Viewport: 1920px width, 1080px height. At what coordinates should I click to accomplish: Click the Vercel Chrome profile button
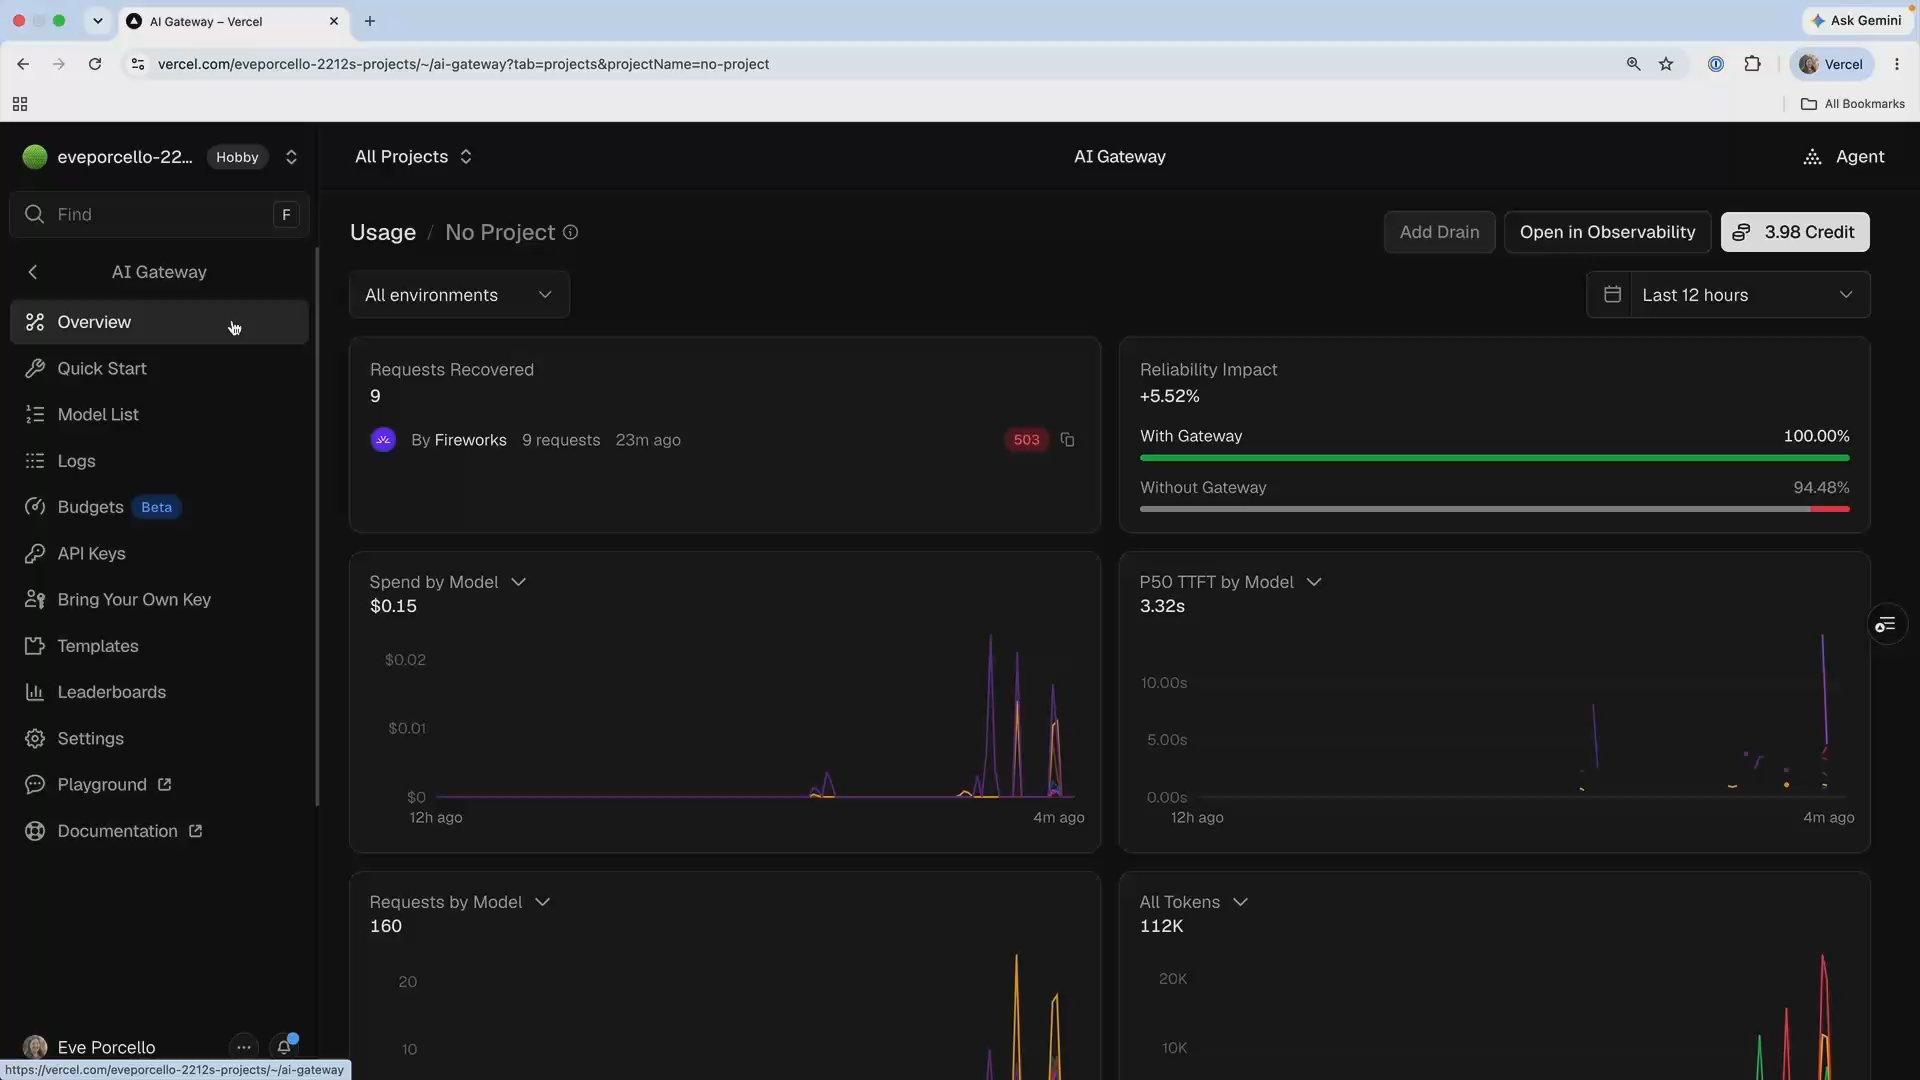(x=1831, y=64)
